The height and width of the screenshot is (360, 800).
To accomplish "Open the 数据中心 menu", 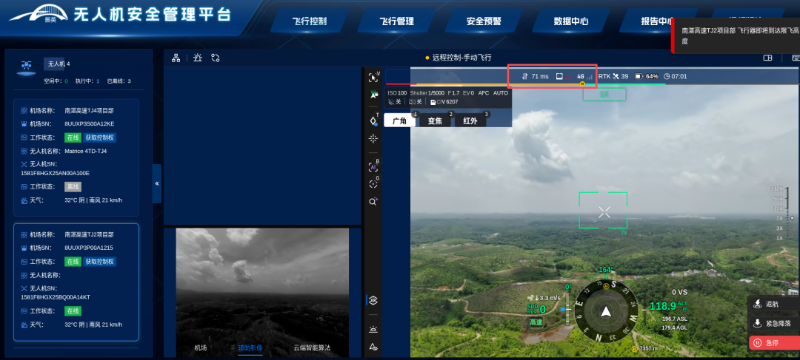I will (x=571, y=21).
